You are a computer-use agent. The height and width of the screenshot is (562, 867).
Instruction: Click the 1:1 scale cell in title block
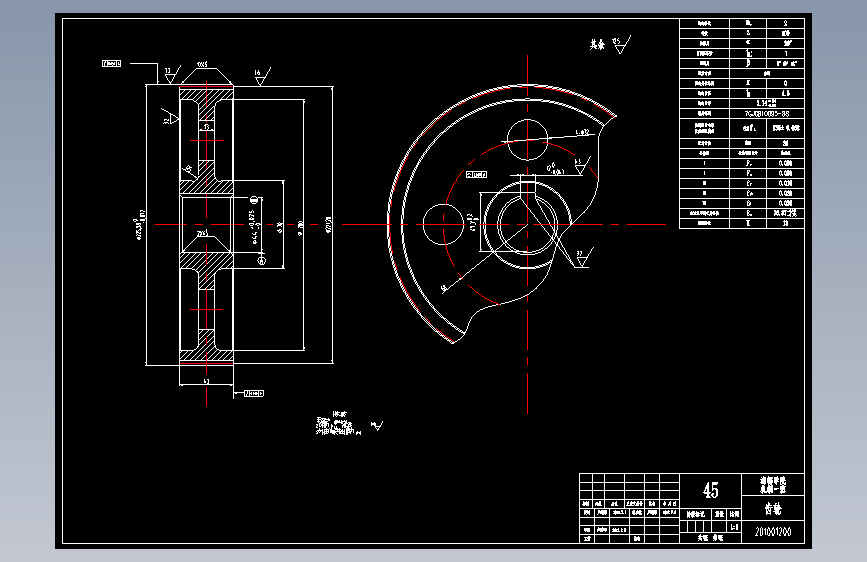pos(734,527)
